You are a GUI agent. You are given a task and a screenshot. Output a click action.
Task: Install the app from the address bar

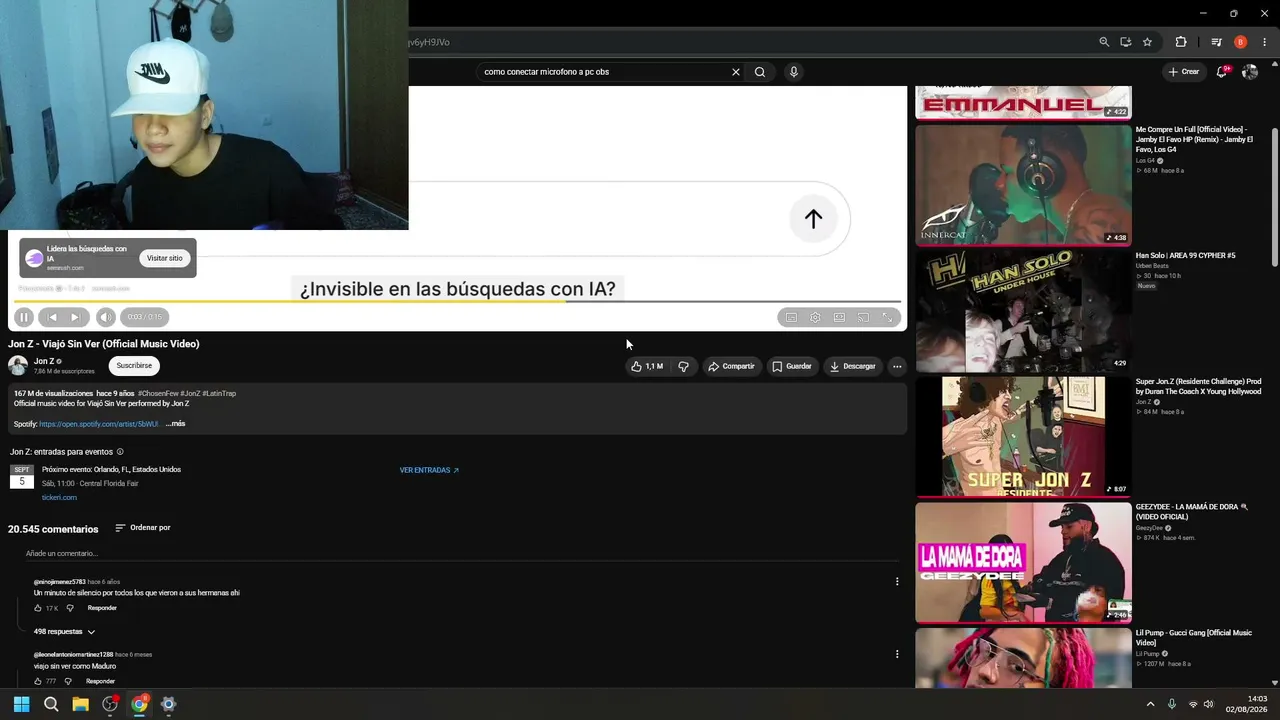[1126, 42]
